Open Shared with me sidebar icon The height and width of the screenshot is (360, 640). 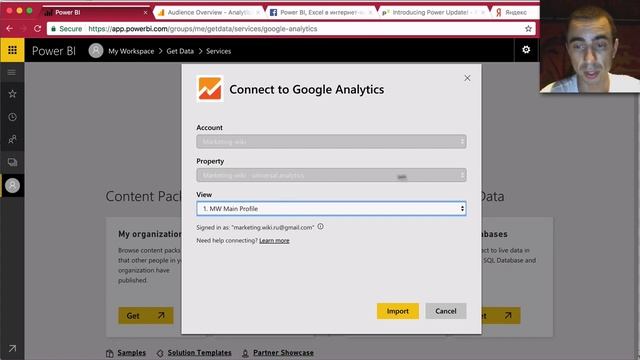coord(12,140)
